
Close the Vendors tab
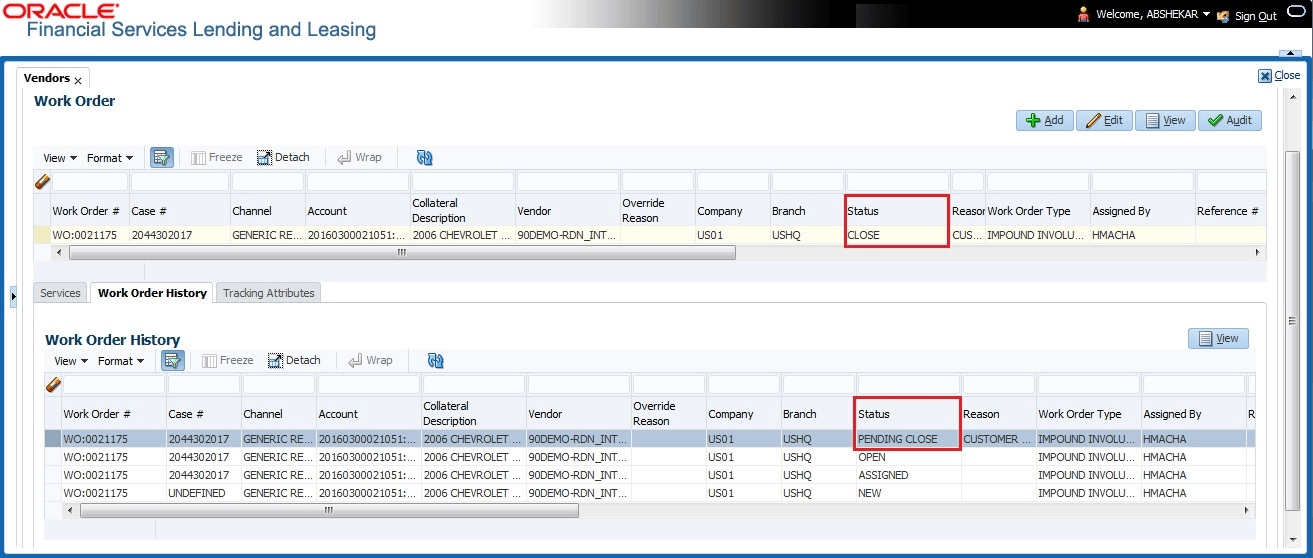point(78,80)
